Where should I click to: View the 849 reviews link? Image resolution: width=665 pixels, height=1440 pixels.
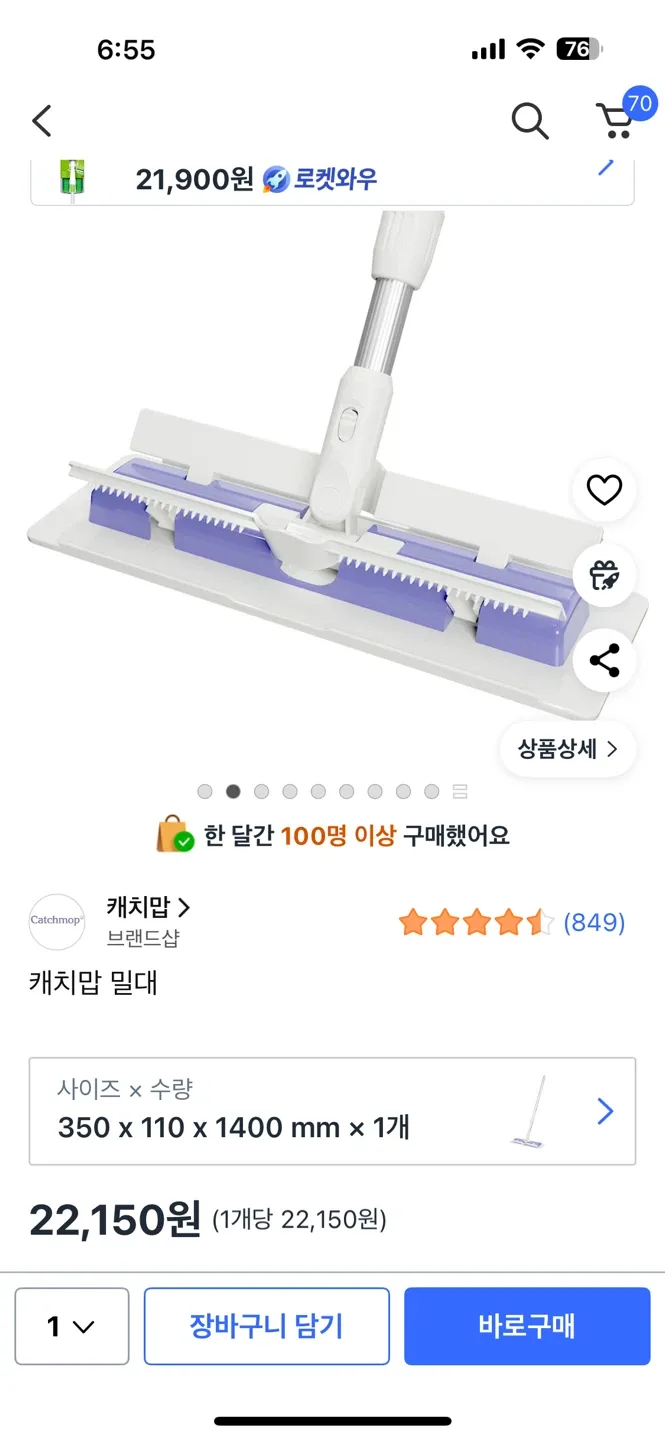(594, 922)
